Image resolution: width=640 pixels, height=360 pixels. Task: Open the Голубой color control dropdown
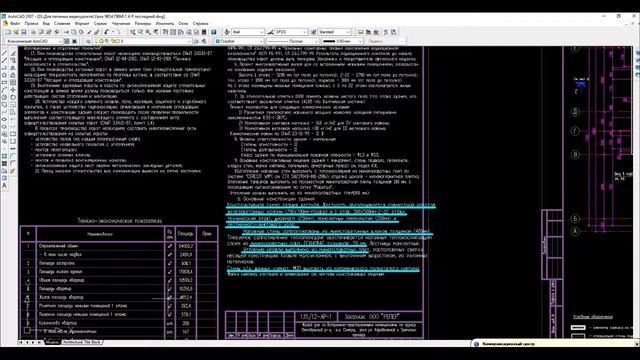[239, 41]
